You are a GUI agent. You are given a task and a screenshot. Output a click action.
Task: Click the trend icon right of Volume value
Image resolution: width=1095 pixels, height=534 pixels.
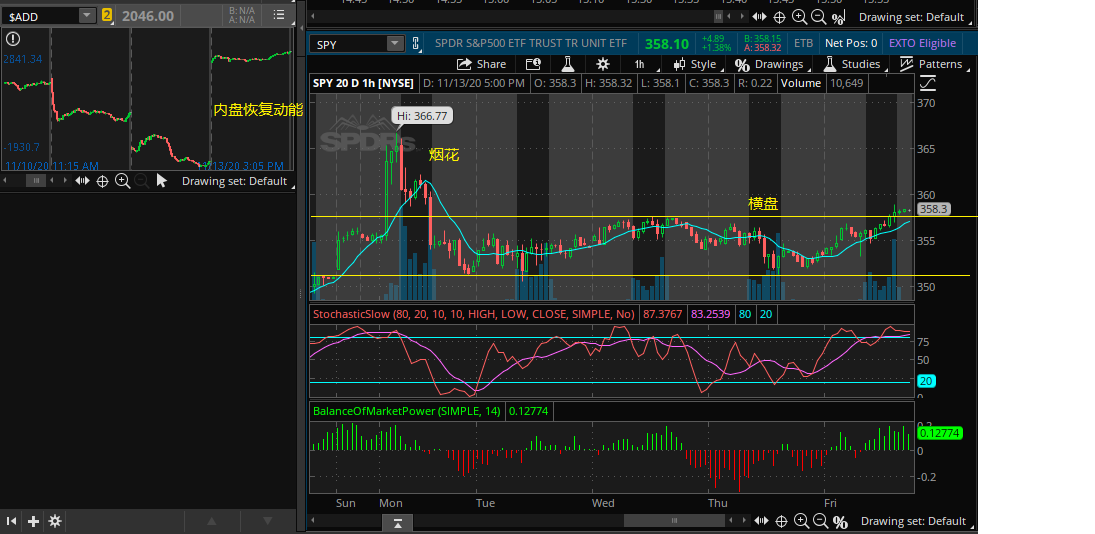(x=928, y=84)
